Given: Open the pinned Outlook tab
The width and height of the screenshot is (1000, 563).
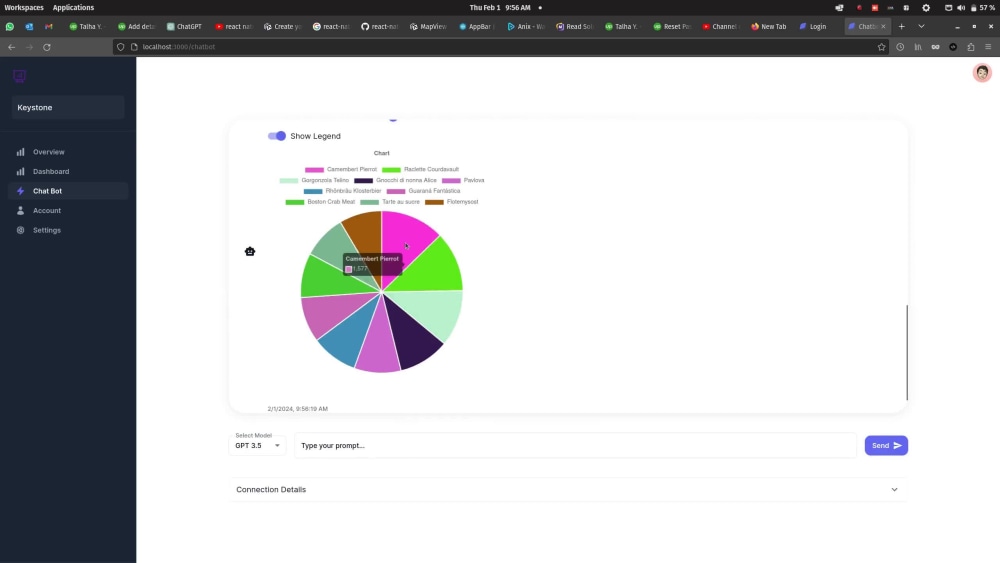Looking at the screenshot, I should pyautogui.click(x=29, y=27).
